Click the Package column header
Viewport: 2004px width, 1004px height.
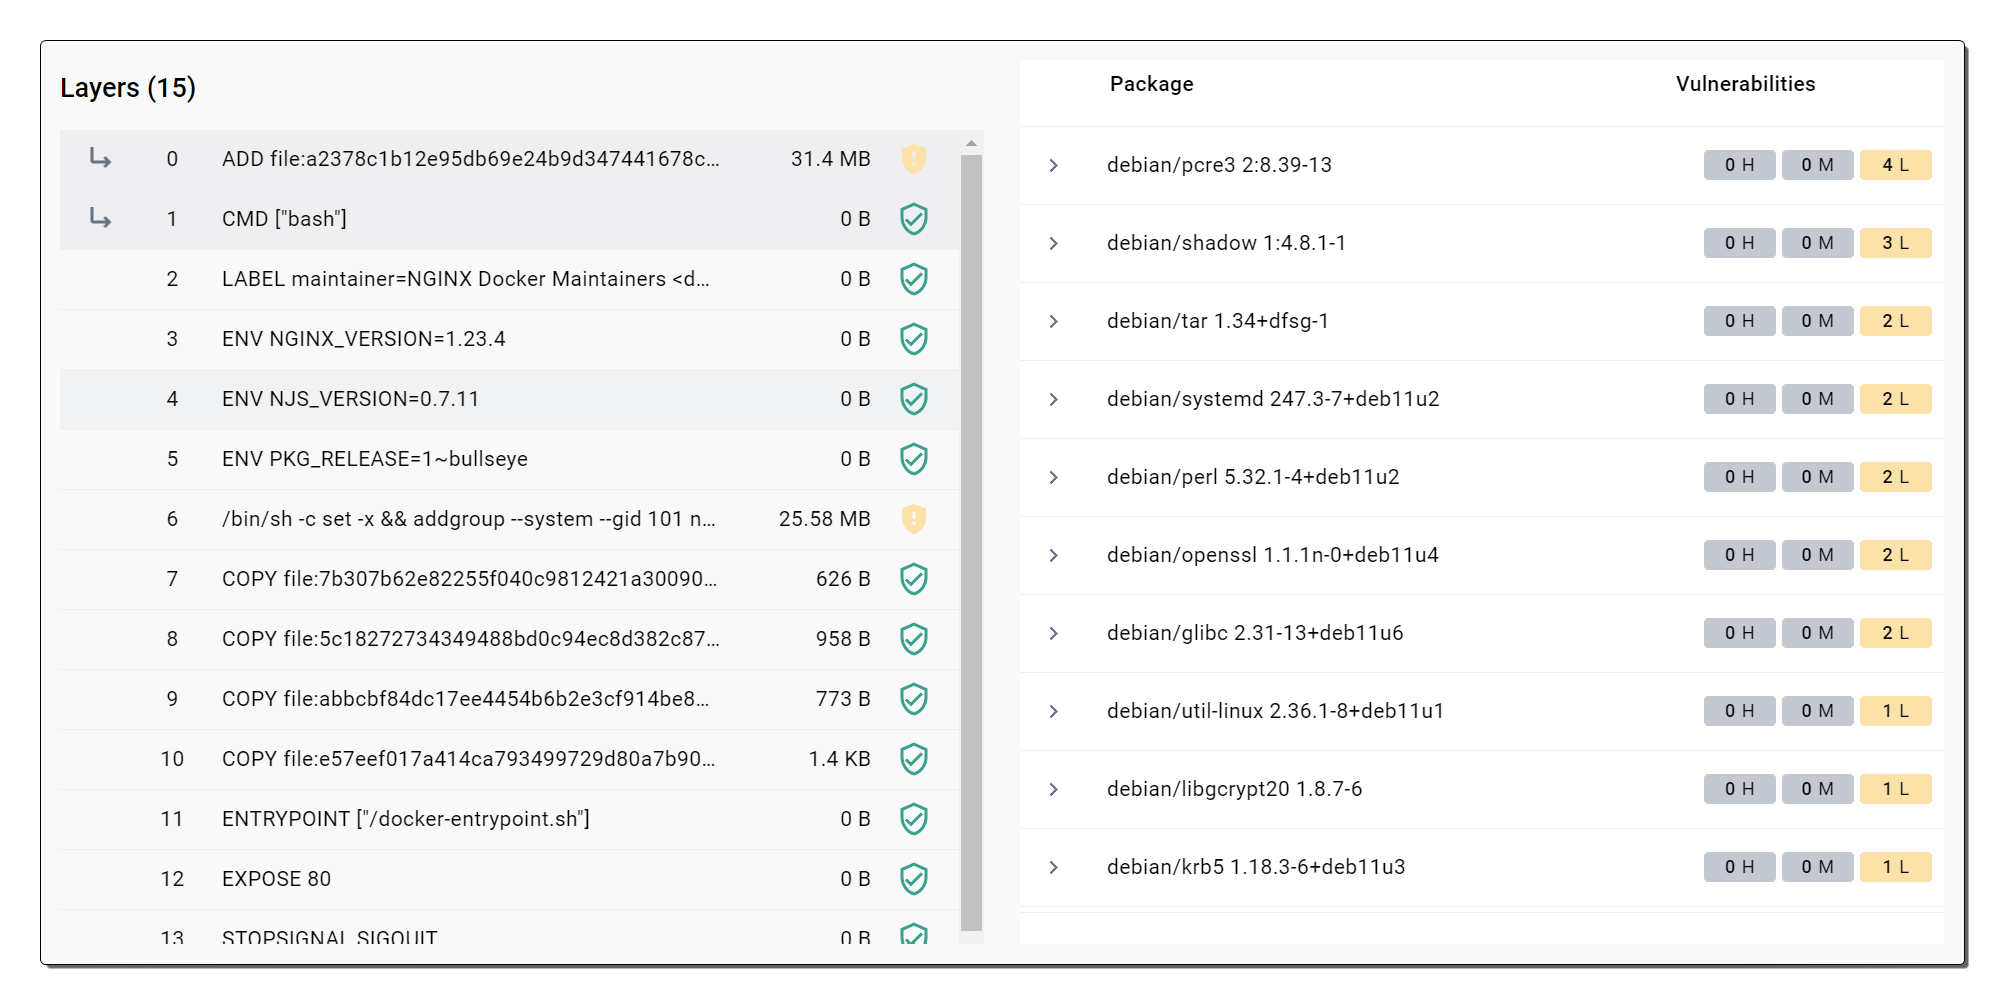[x=1151, y=84]
